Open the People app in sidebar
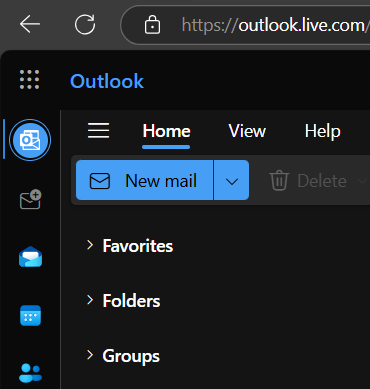Viewport: 370px width, 389px height. pyautogui.click(x=30, y=373)
